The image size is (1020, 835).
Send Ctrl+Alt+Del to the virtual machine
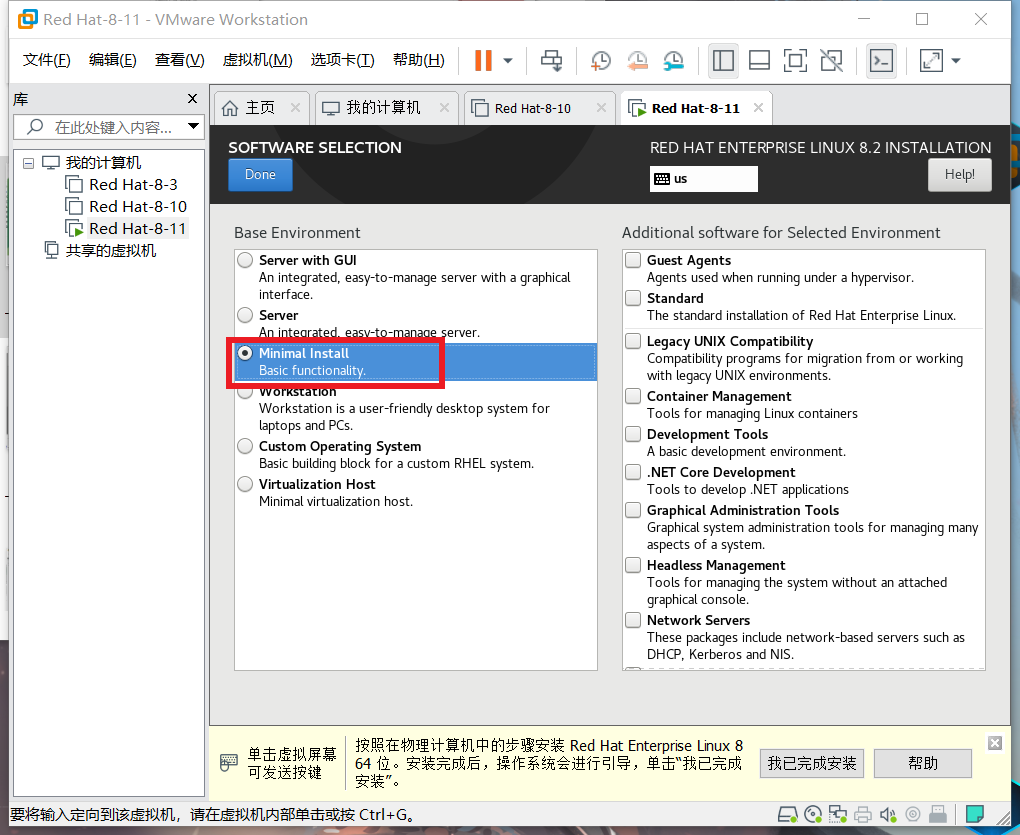tap(552, 60)
